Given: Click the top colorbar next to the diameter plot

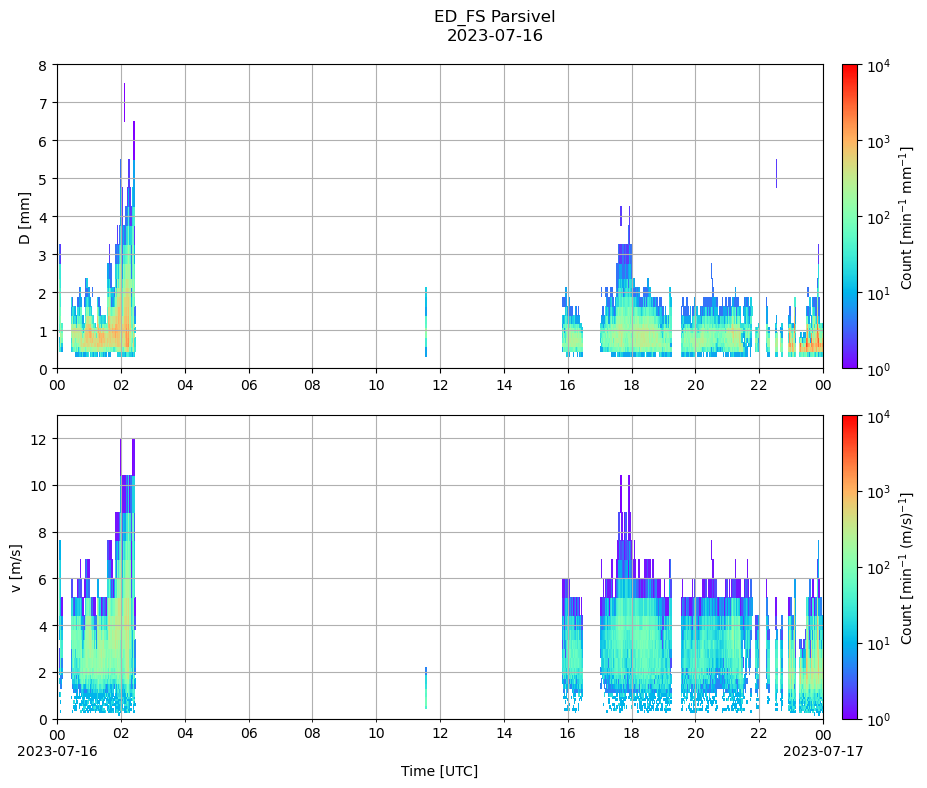Looking at the screenshot, I should click(x=850, y=217).
